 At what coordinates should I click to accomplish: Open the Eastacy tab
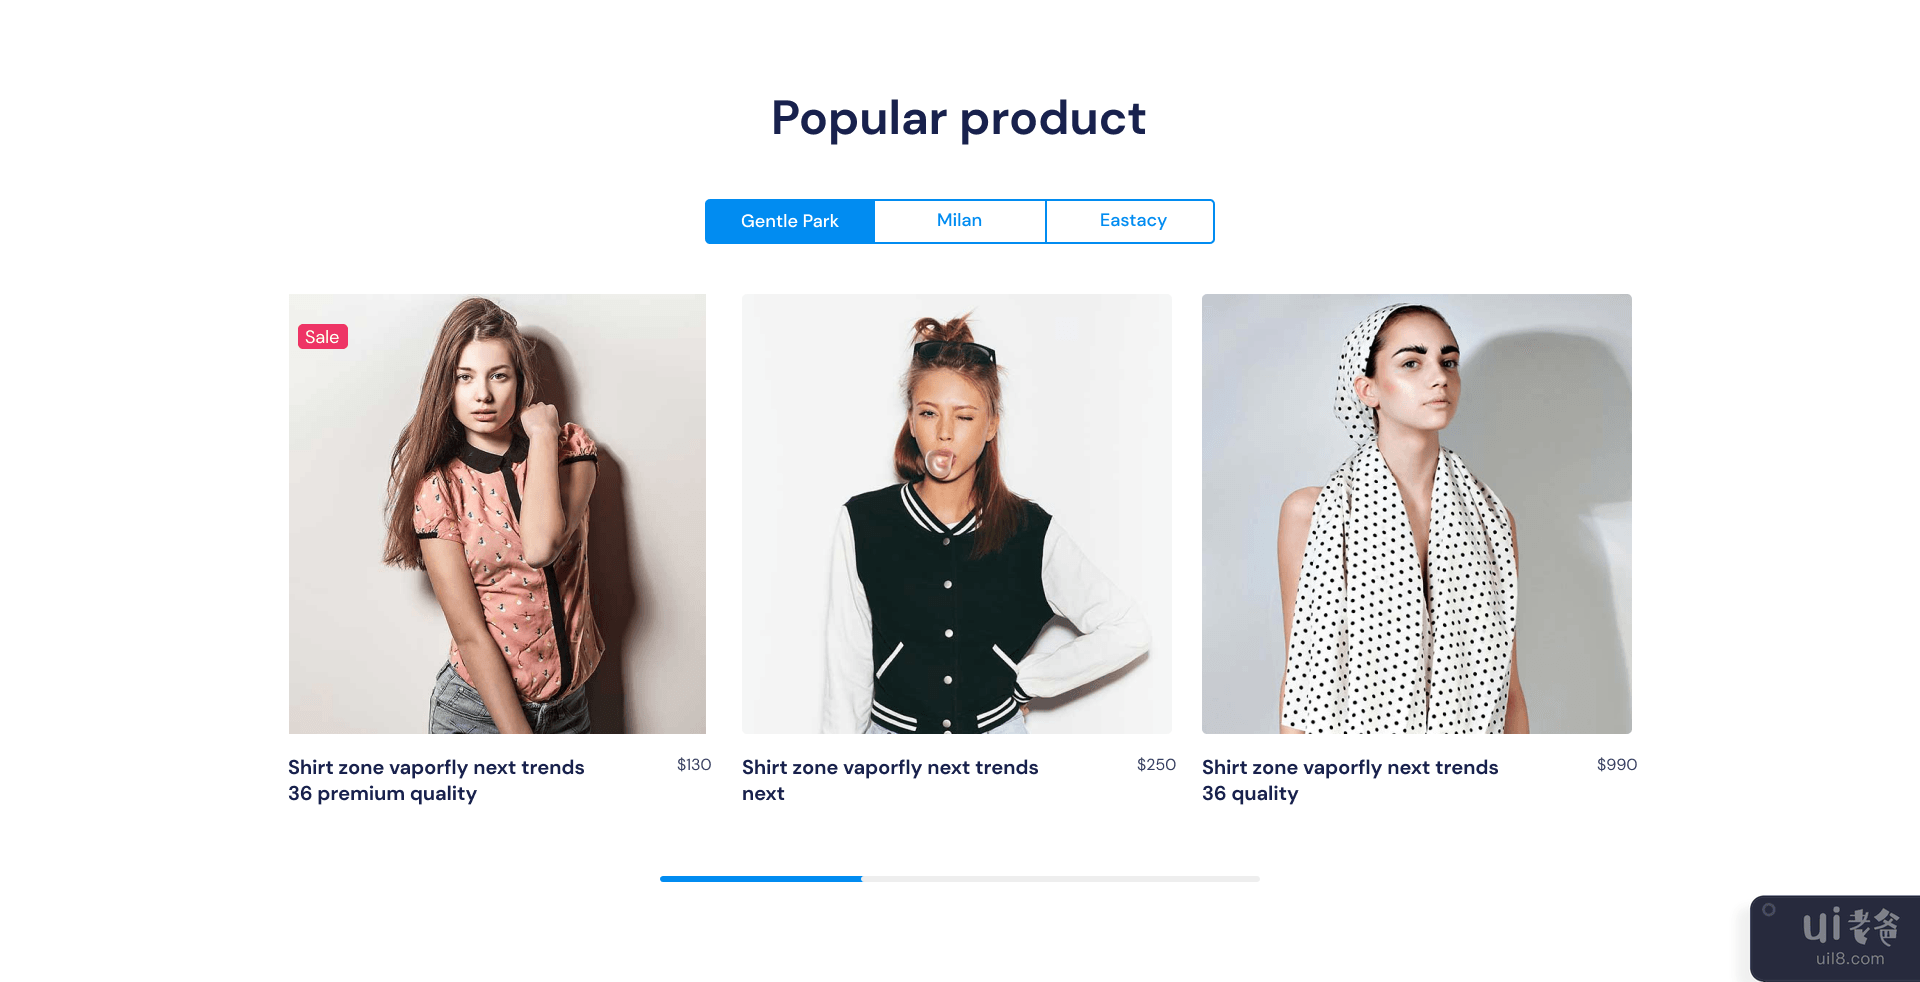tap(1130, 221)
